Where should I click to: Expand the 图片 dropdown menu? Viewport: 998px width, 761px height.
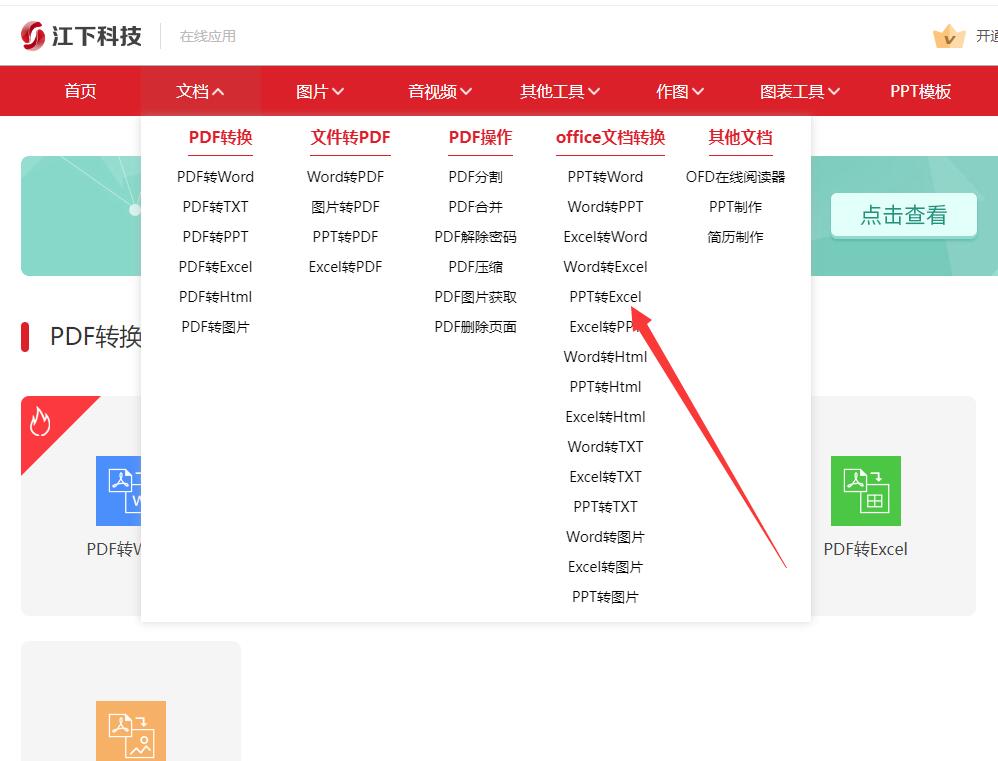320,90
